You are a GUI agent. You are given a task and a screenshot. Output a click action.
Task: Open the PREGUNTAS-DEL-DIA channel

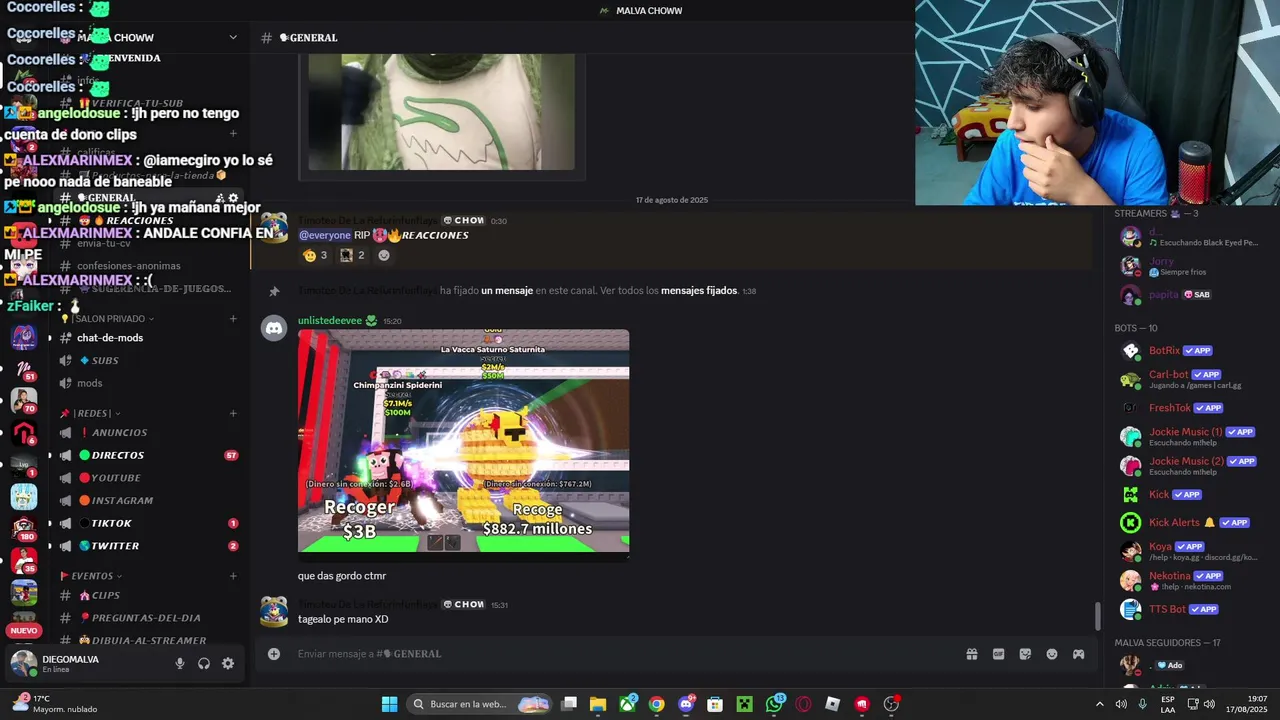(x=148, y=618)
